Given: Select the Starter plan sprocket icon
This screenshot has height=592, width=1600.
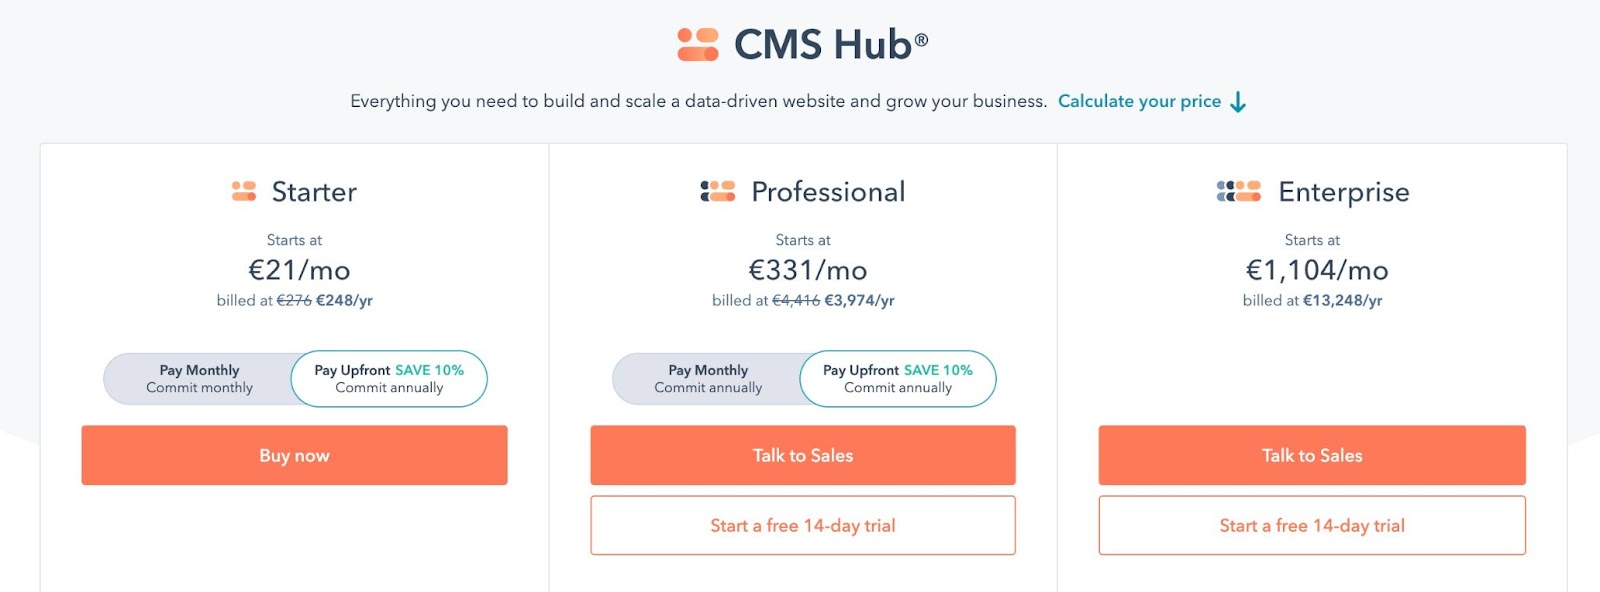Looking at the screenshot, I should pos(243,193).
